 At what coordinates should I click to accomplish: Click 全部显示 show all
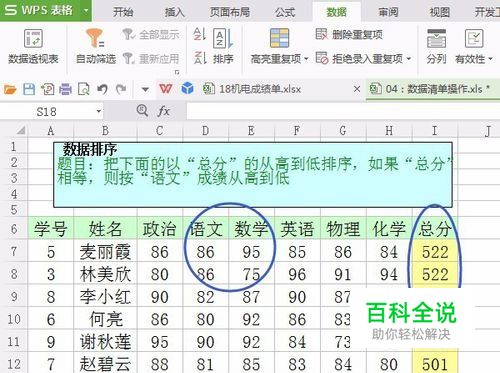(x=151, y=34)
